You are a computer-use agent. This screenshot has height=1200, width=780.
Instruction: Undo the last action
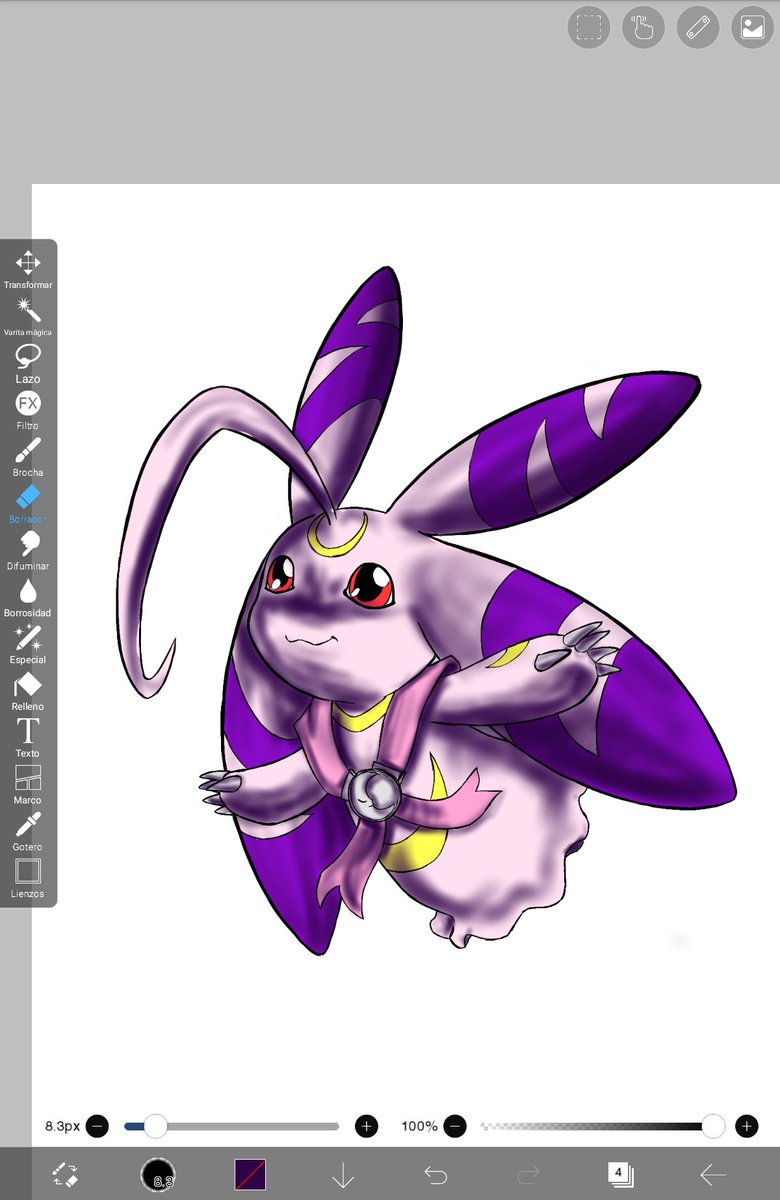coord(436,1175)
